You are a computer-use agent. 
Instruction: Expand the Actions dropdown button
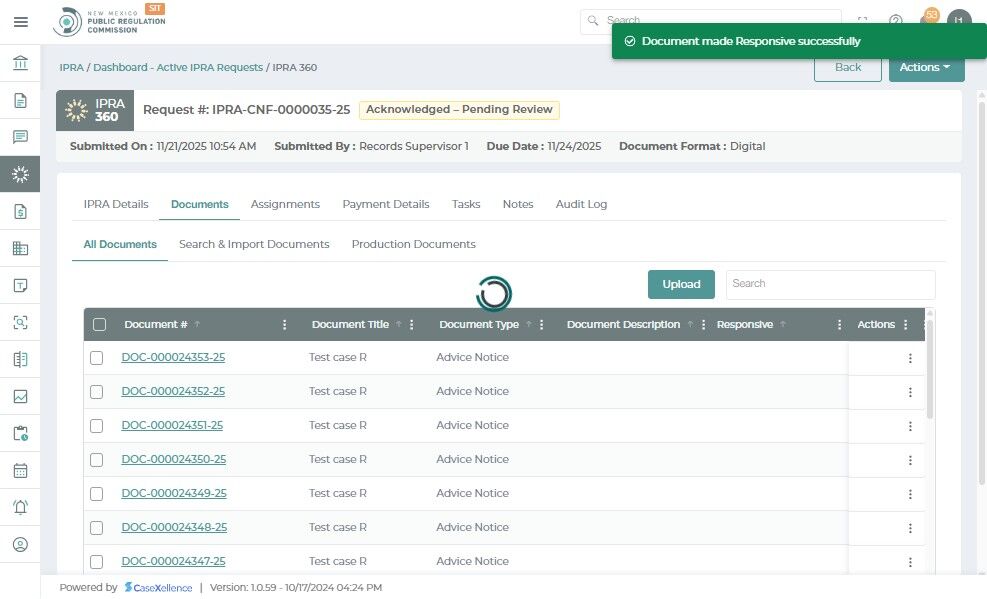point(927,67)
